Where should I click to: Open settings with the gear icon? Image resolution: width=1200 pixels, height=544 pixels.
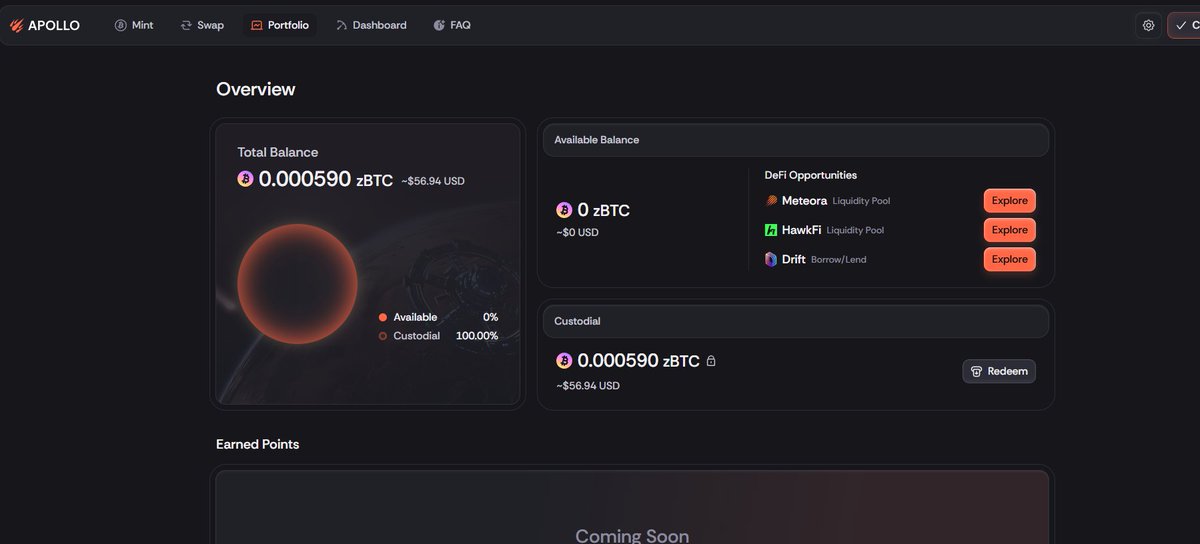(1148, 25)
